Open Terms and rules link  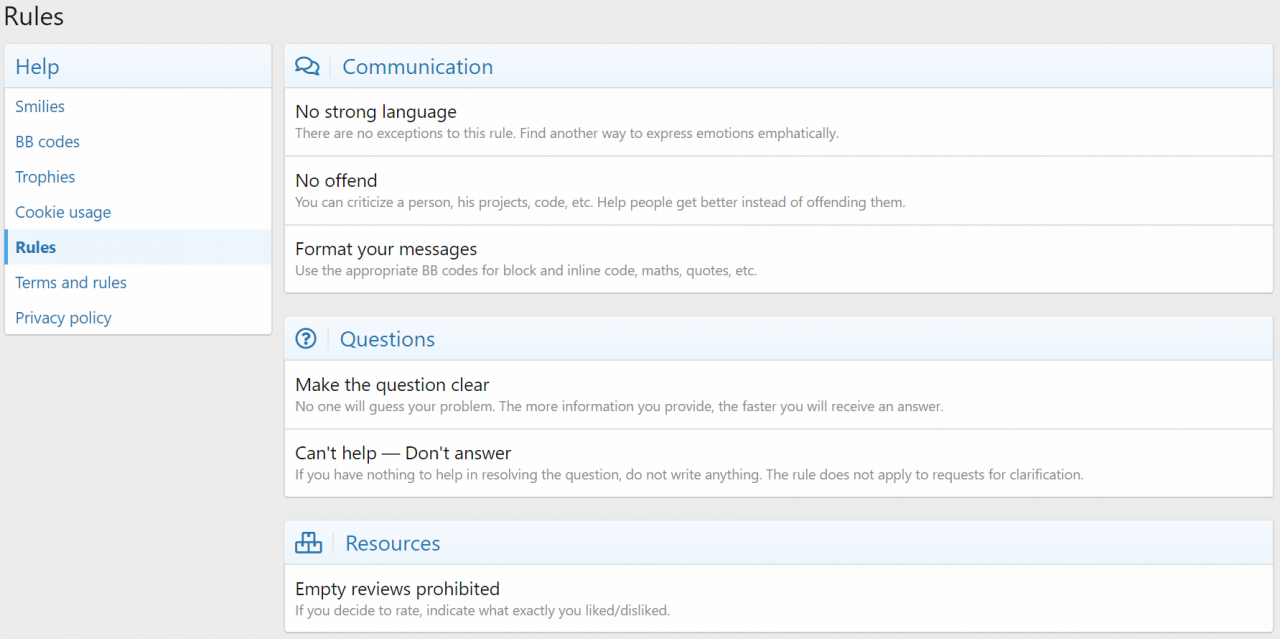click(71, 283)
